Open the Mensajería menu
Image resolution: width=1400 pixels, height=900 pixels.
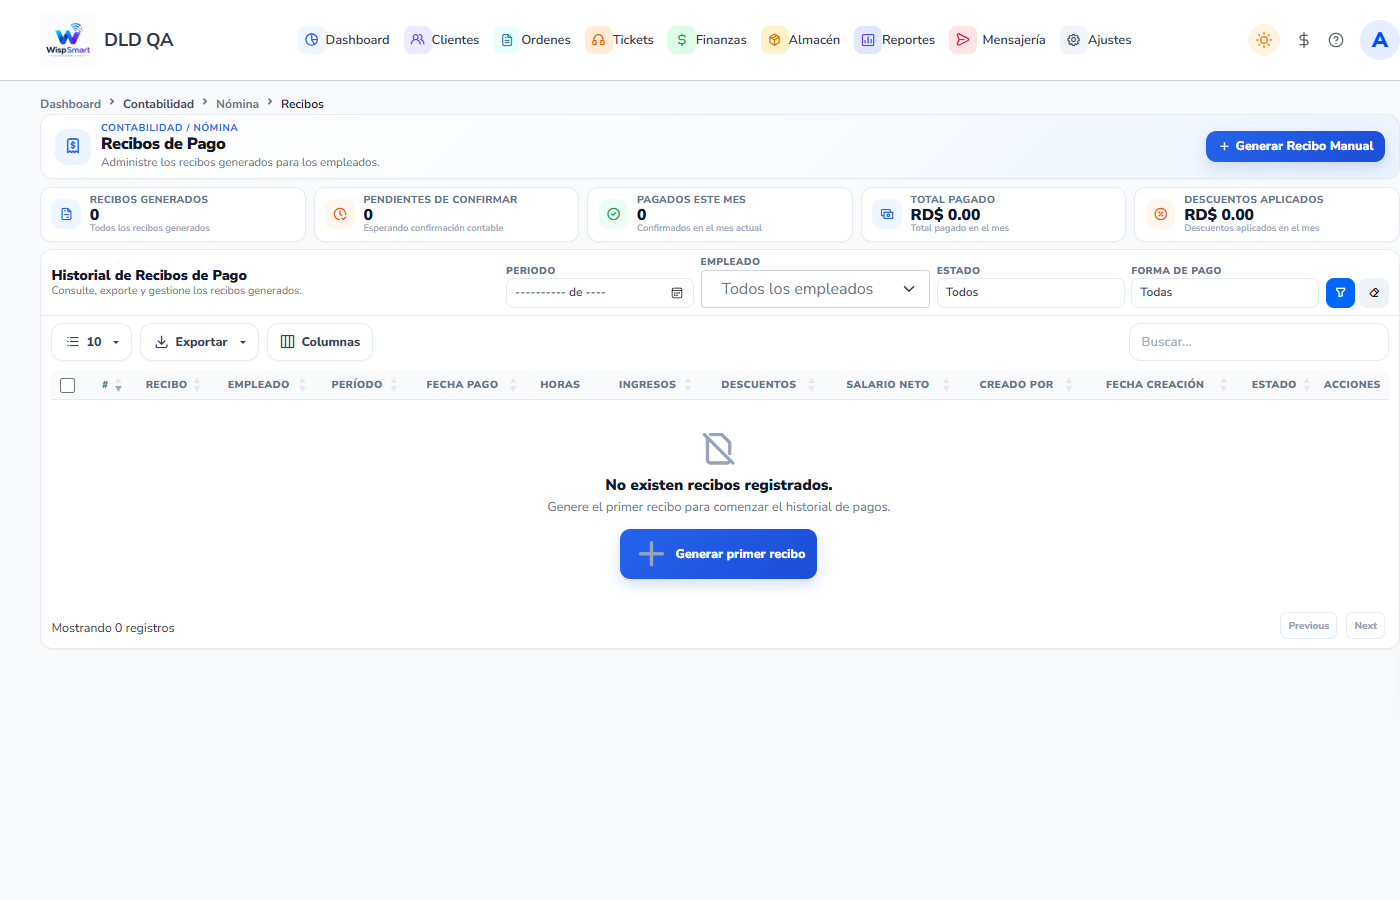(998, 40)
